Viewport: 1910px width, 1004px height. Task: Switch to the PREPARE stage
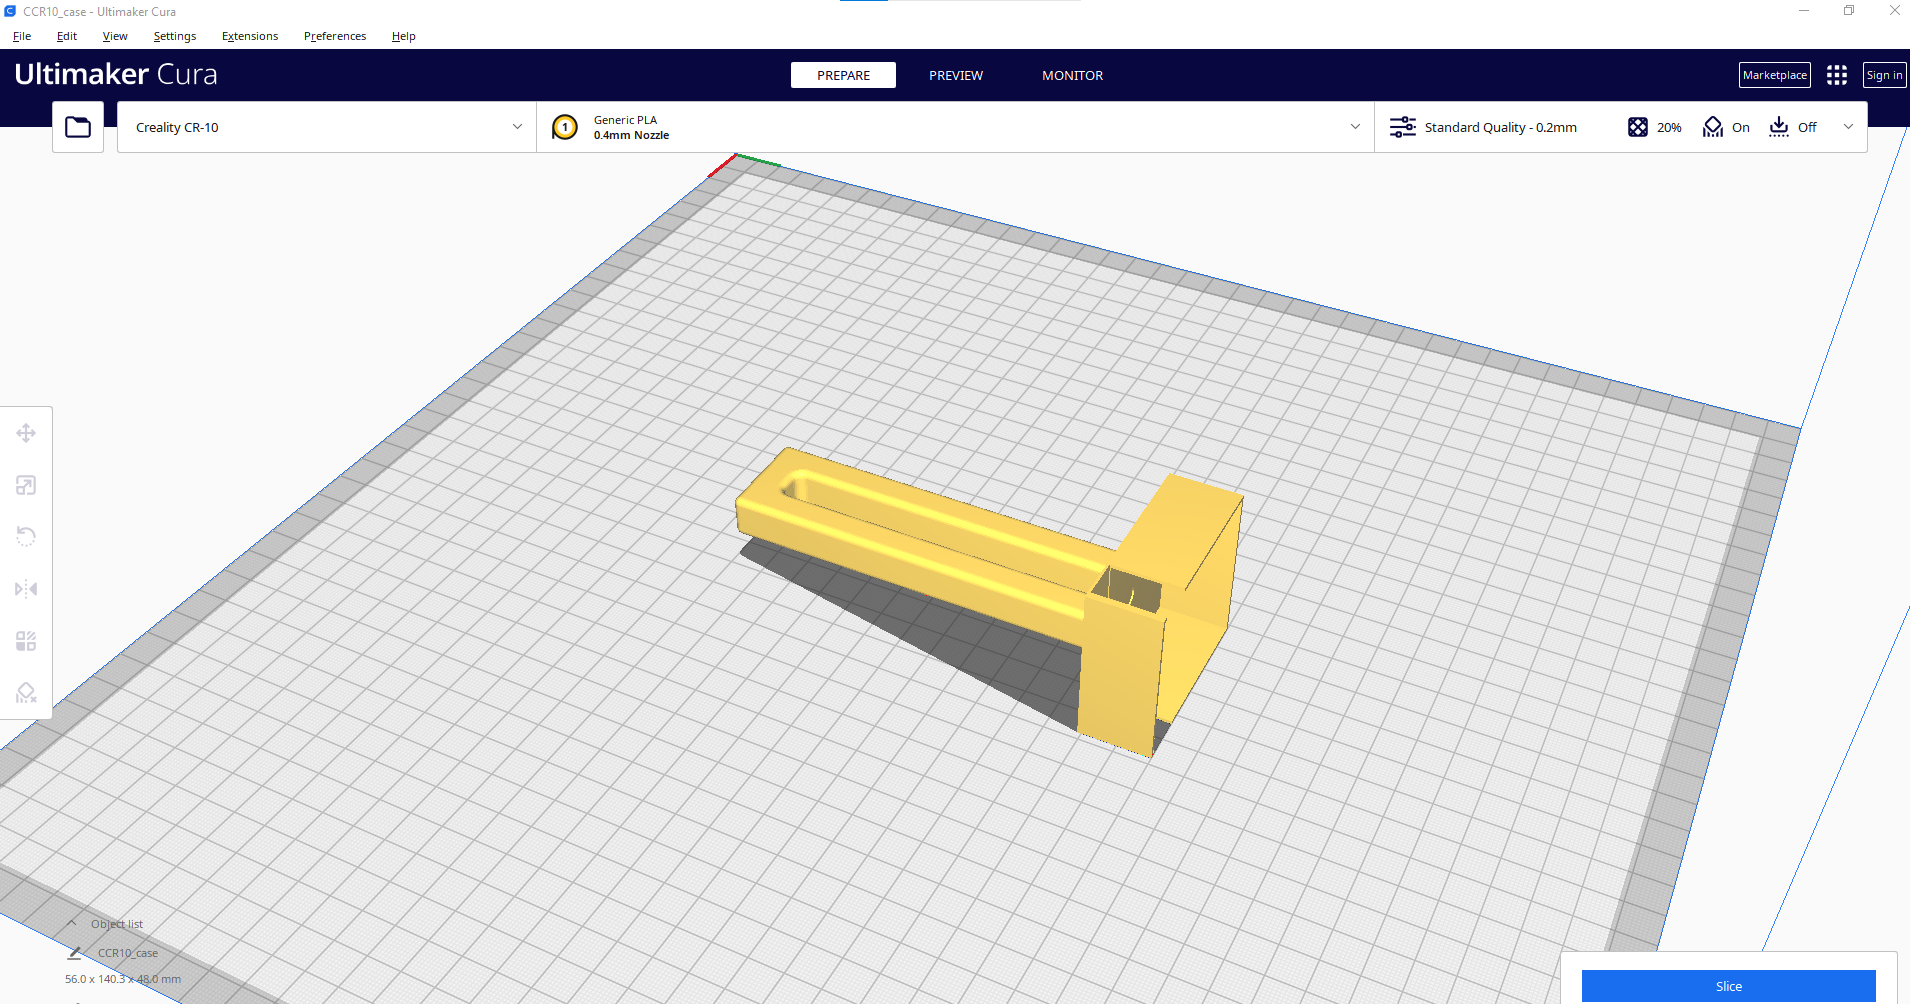[x=843, y=75]
